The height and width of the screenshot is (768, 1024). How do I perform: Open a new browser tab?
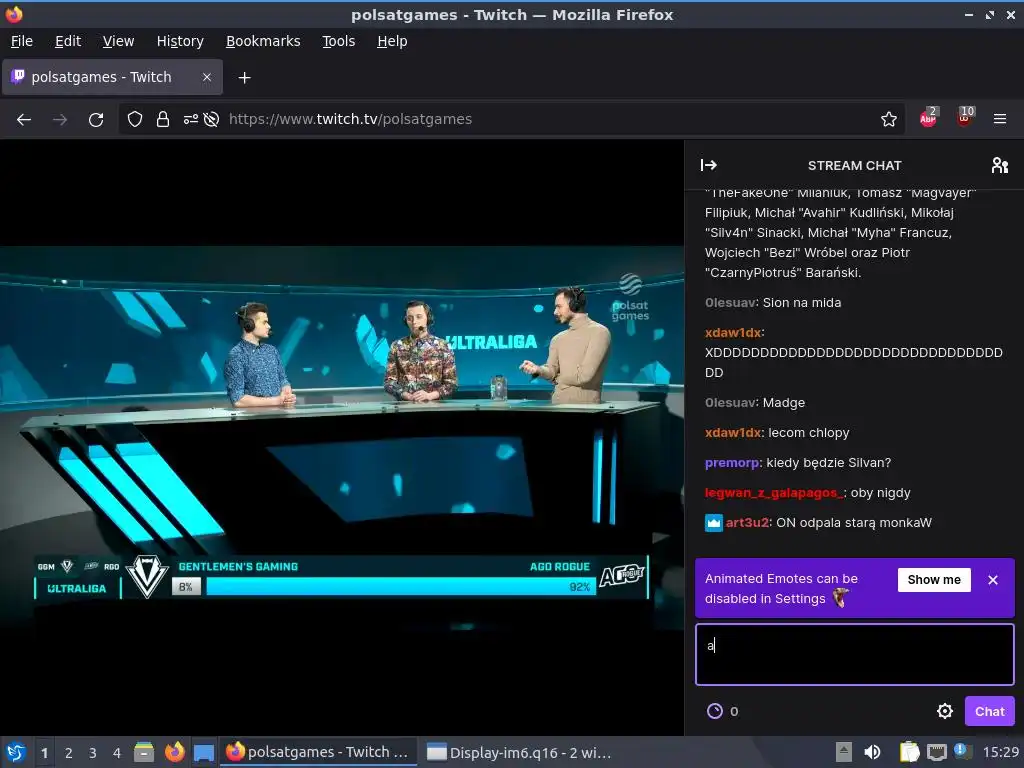pyautogui.click(x=244, y=78)
